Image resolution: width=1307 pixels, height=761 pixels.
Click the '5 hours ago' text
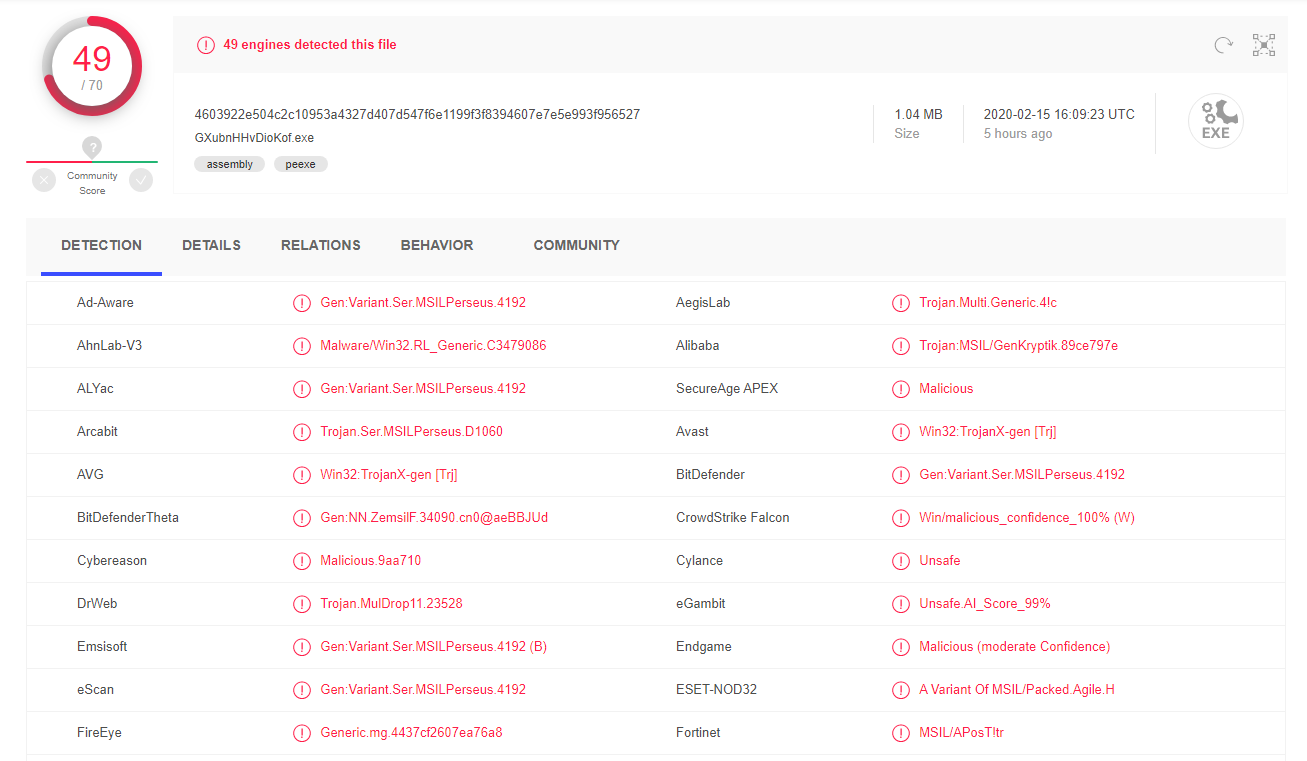tap(1018, 134)
